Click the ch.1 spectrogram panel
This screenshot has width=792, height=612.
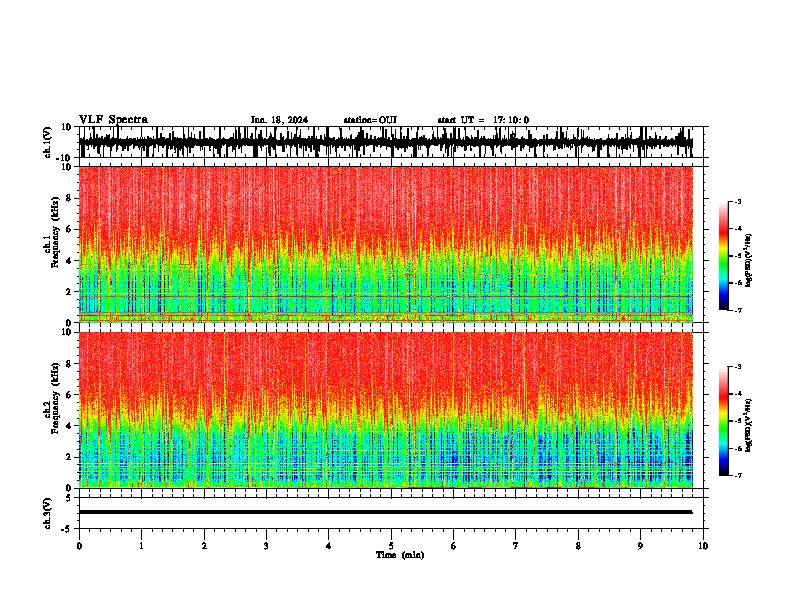pyautogui.click(x=385, y=244)
